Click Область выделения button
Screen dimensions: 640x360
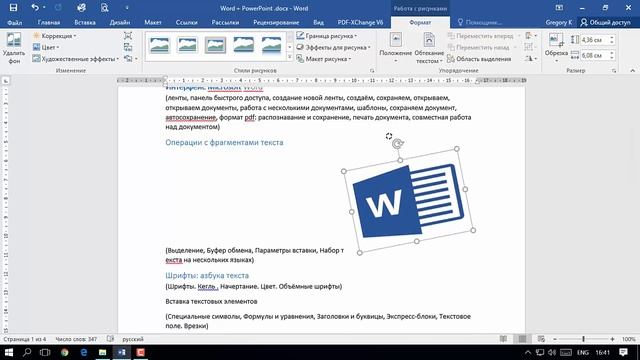(x=479, y=59)
